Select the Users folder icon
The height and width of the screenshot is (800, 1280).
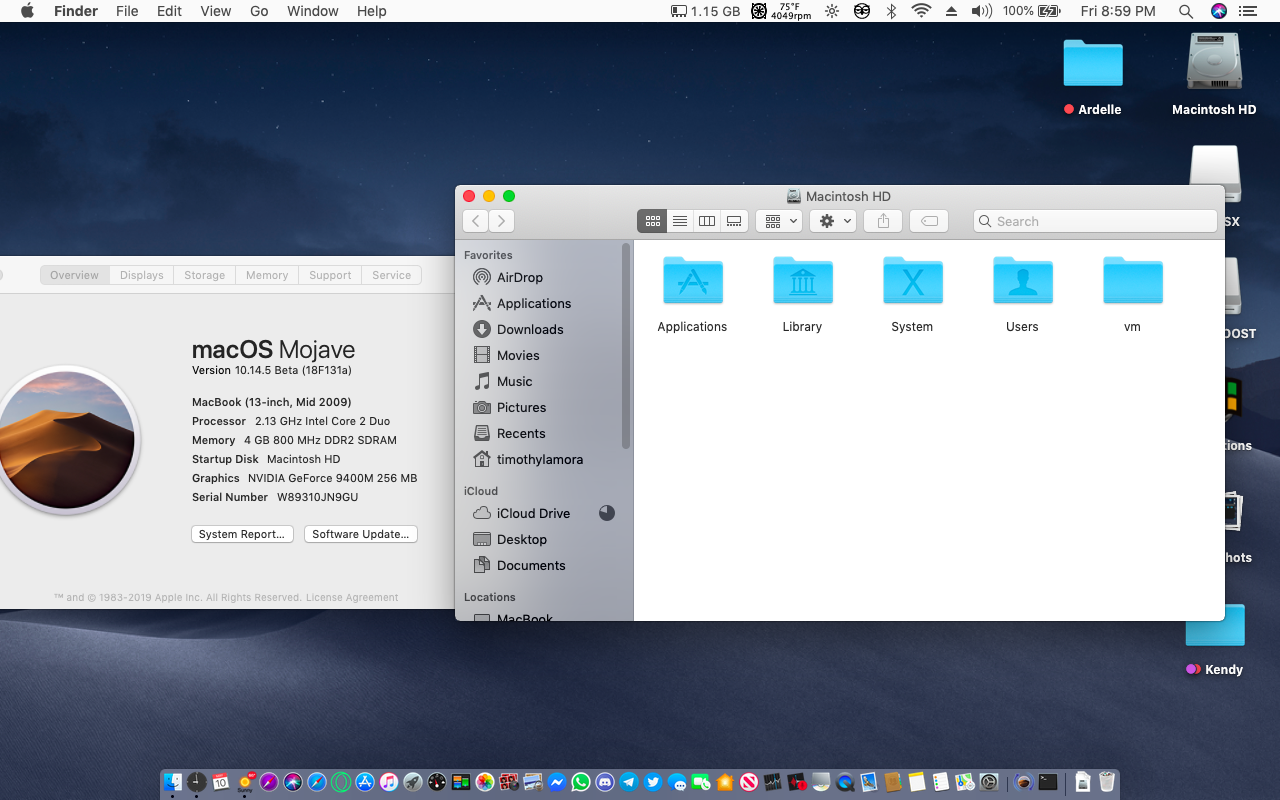[x=1022, y=281]
